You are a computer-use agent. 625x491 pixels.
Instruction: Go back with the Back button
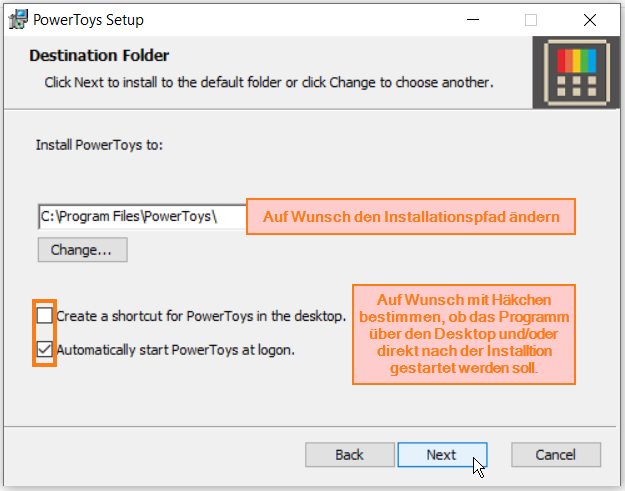pyautogui.click(x=350, y=455)
